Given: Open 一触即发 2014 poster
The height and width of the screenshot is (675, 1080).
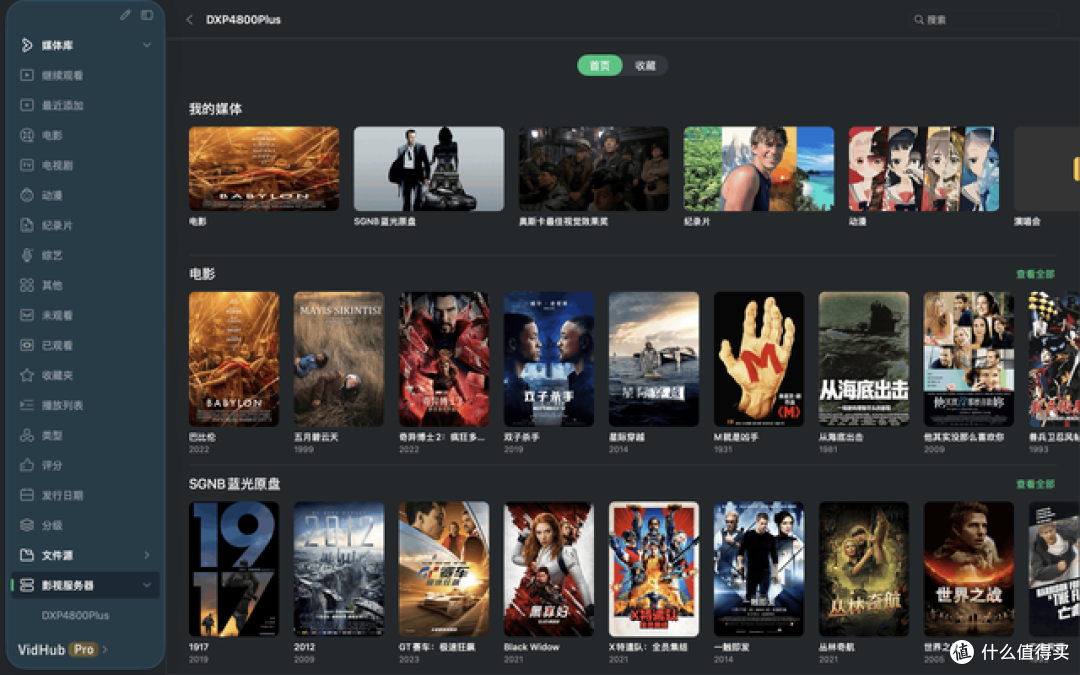Looking at the screenshot, I should click(758, 569).
